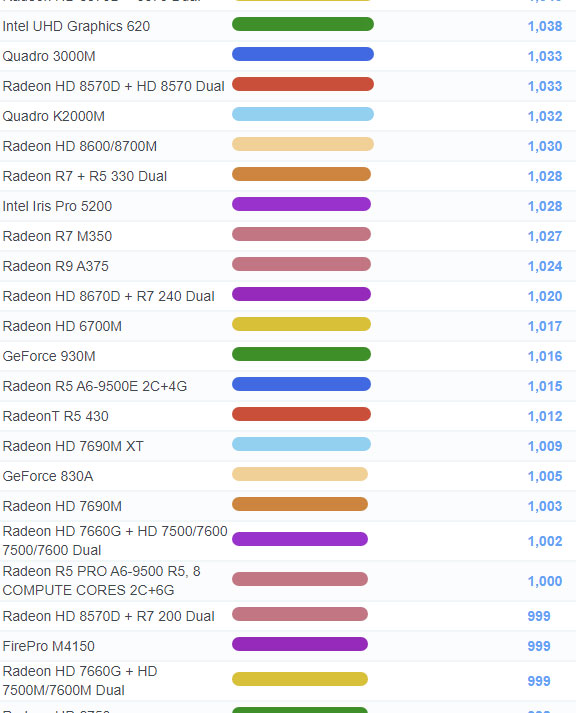Click score 1,009 for Radeon HD 7690M XT

coord(545,447)
